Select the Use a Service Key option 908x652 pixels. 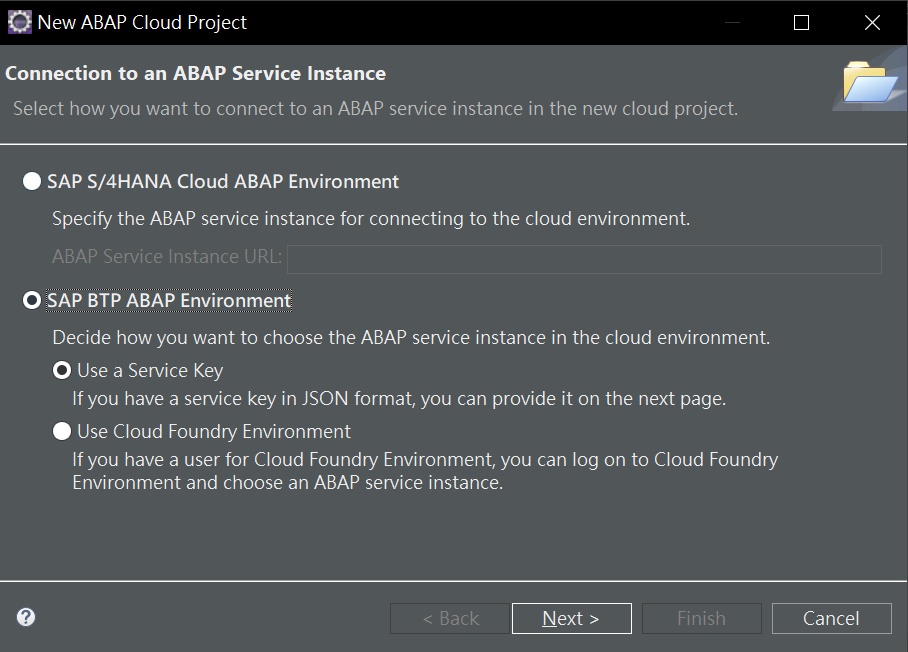click(63, 371)
